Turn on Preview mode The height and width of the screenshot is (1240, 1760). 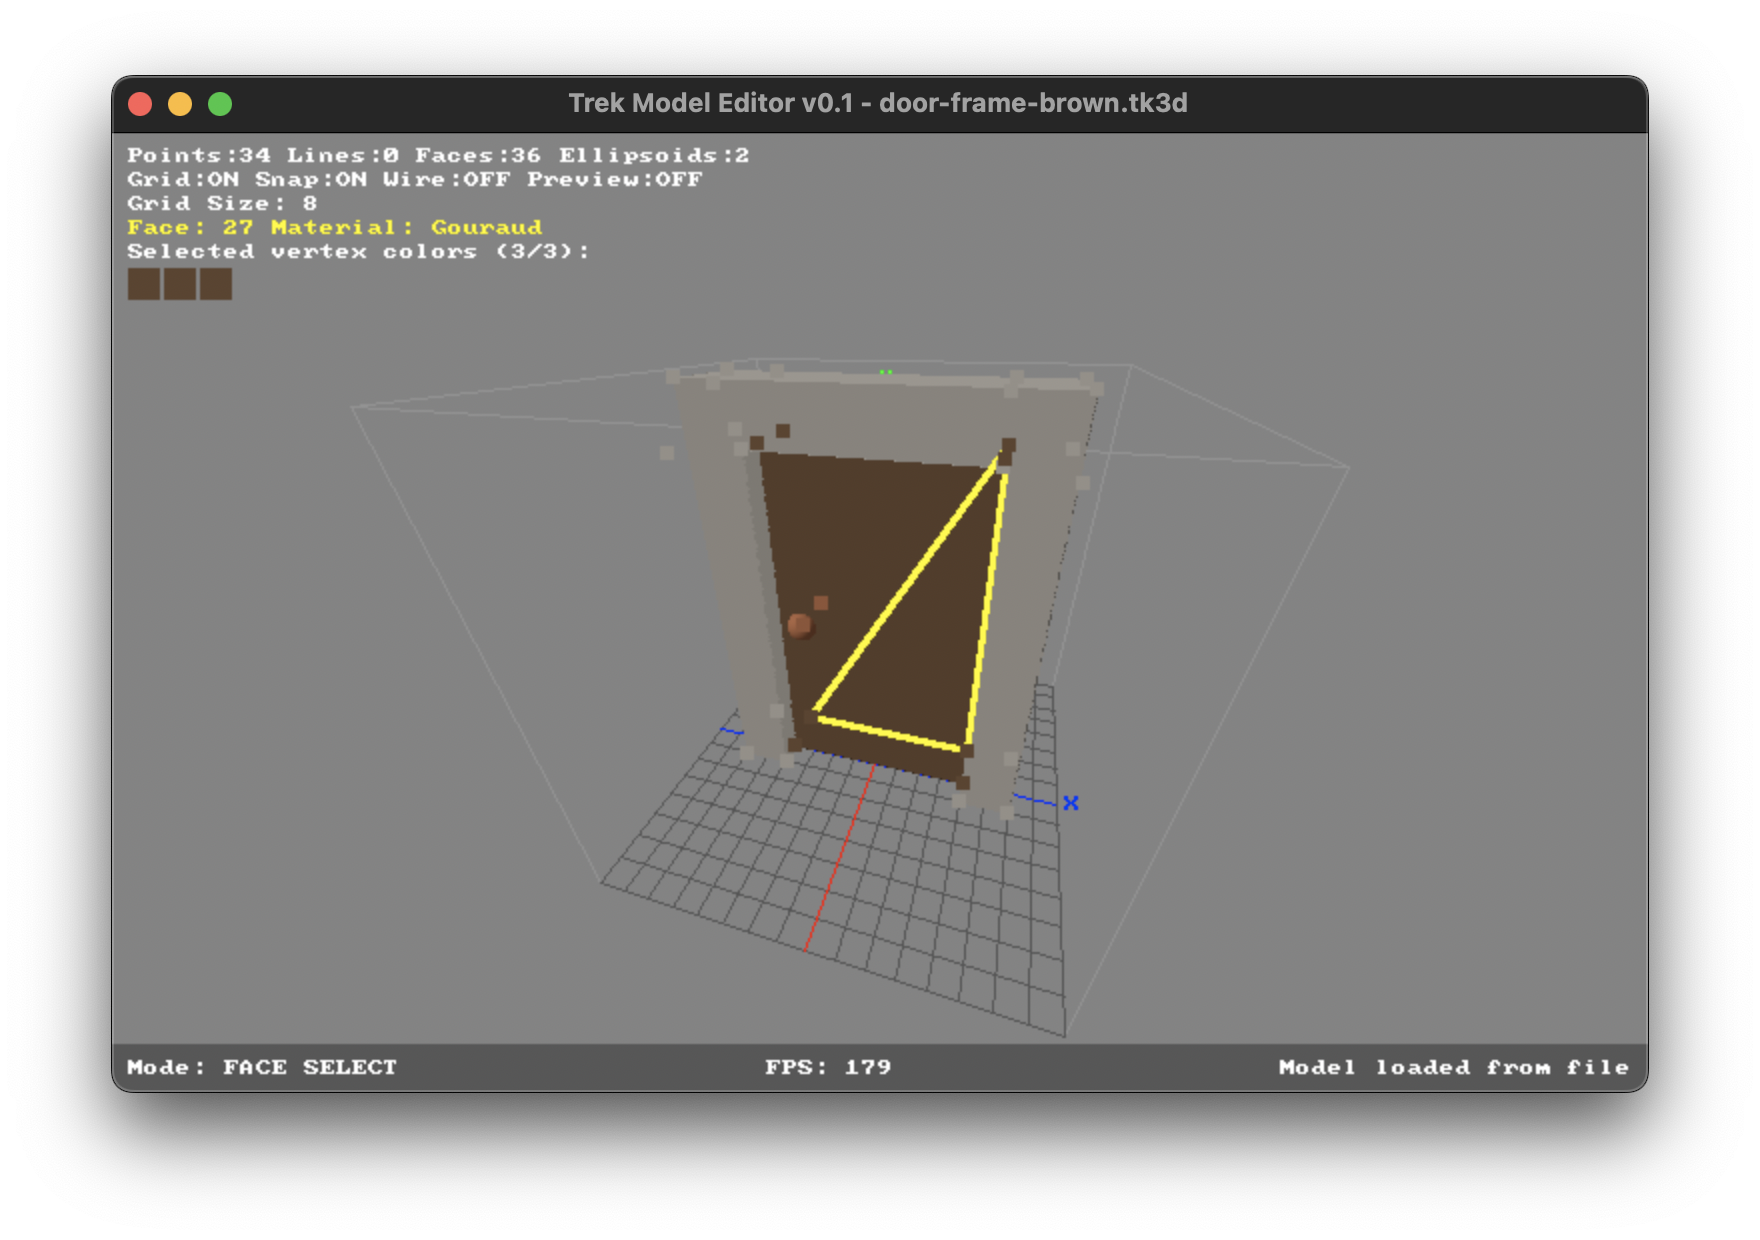615,179
